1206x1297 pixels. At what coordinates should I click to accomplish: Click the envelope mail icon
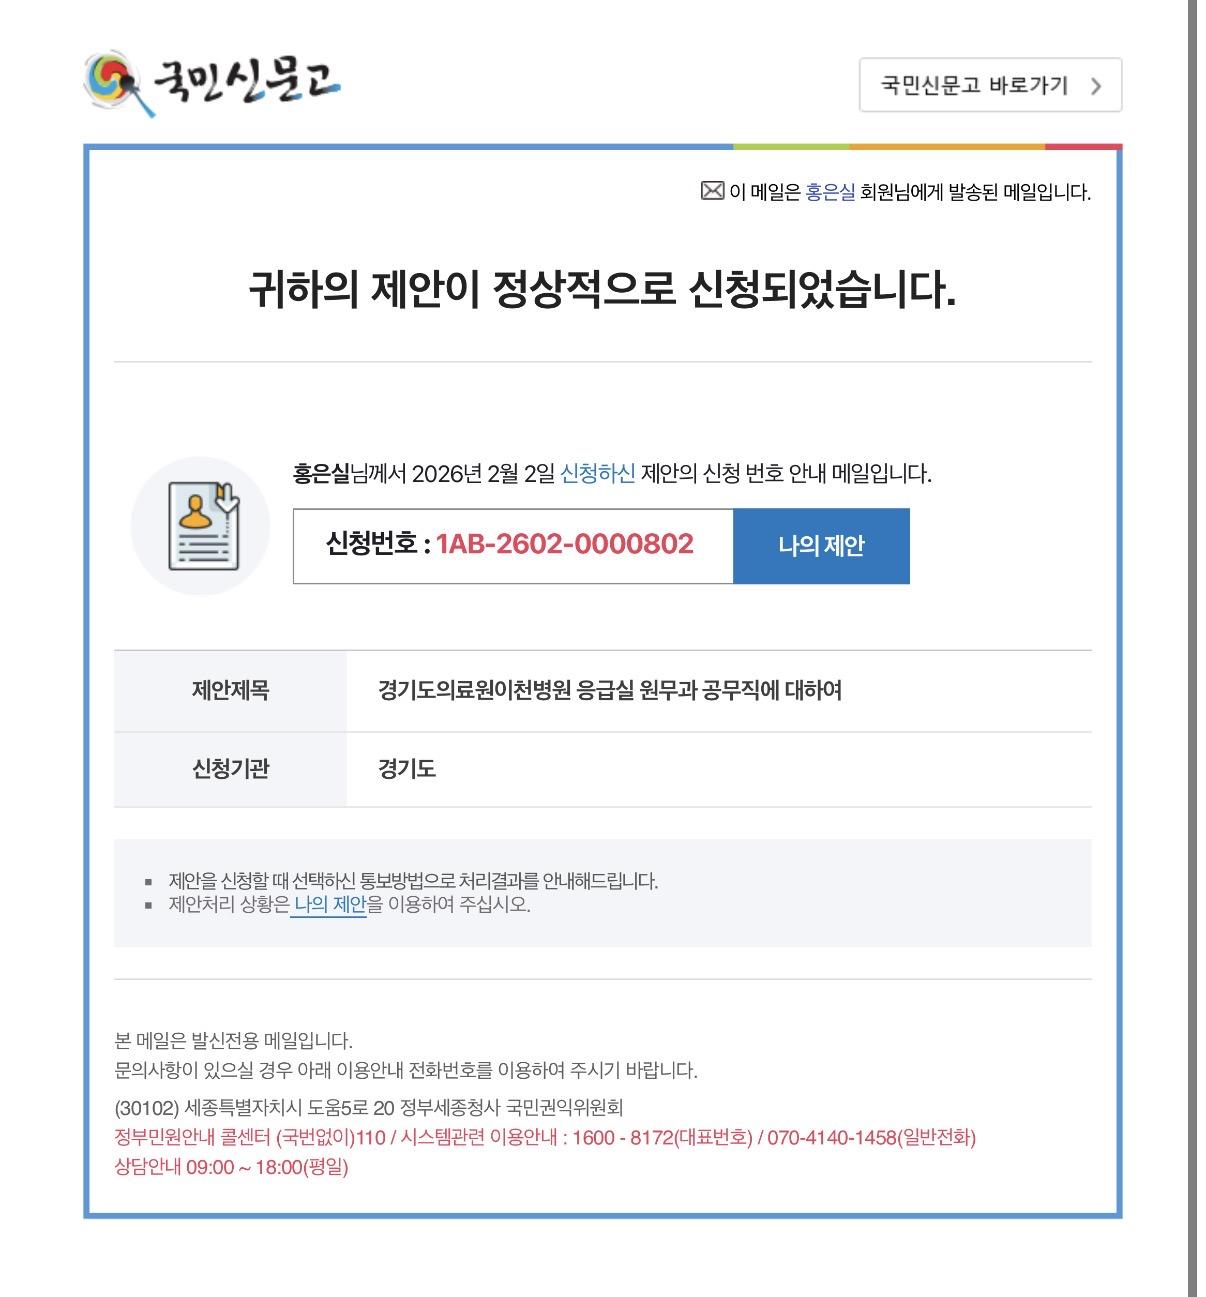pos(712,191)
